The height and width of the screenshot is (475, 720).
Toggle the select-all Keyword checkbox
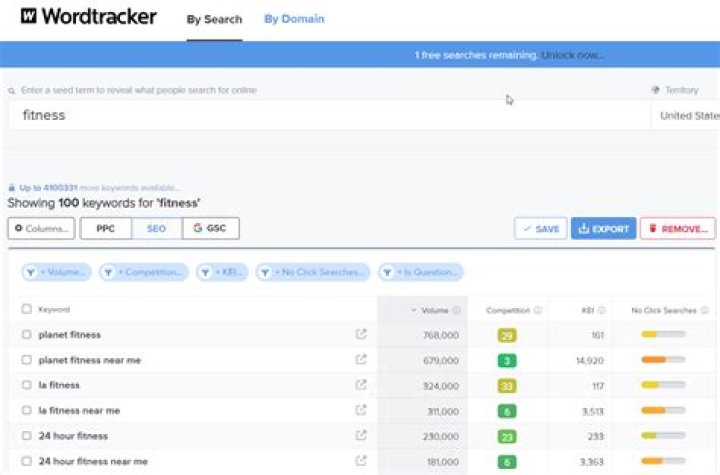point(27,309)
